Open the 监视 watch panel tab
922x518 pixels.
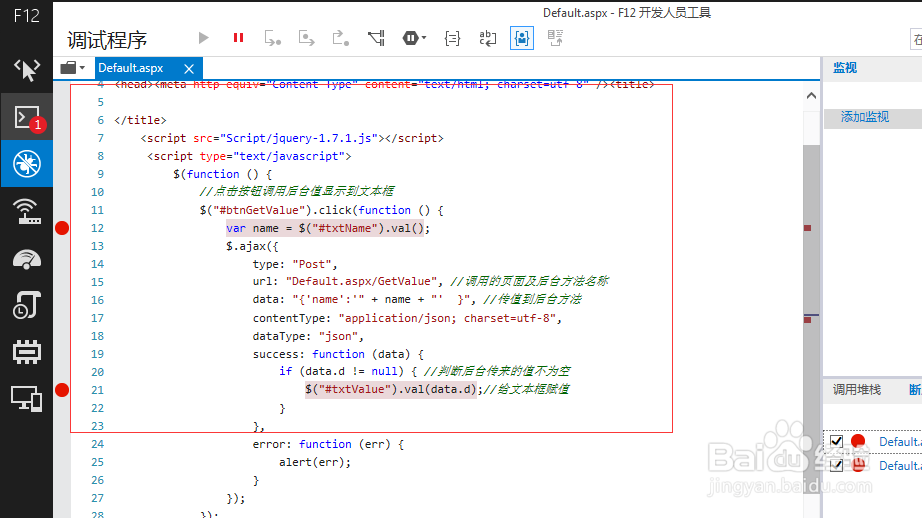coord(845,68)
